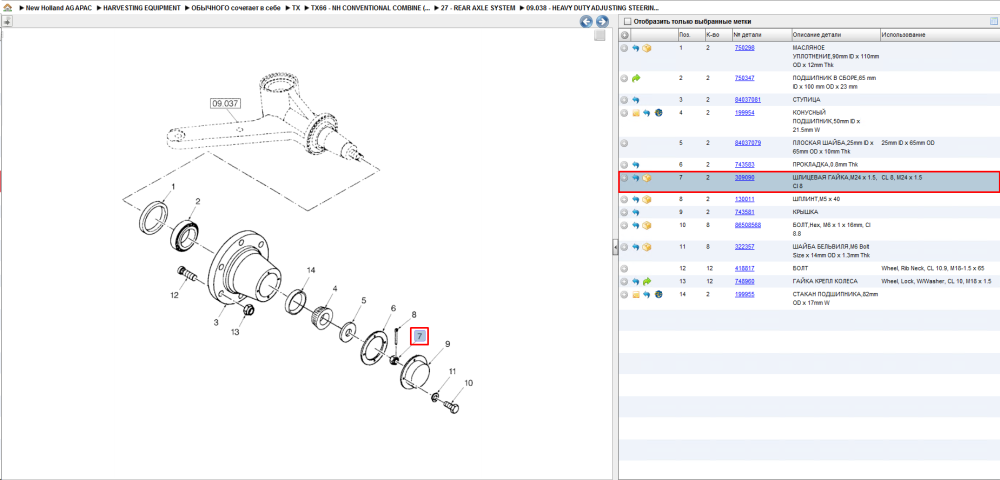Click the green arrow icon for part 758347
Screen dimensions: 1000x480
pyautogui.click(x=636, y=78)
